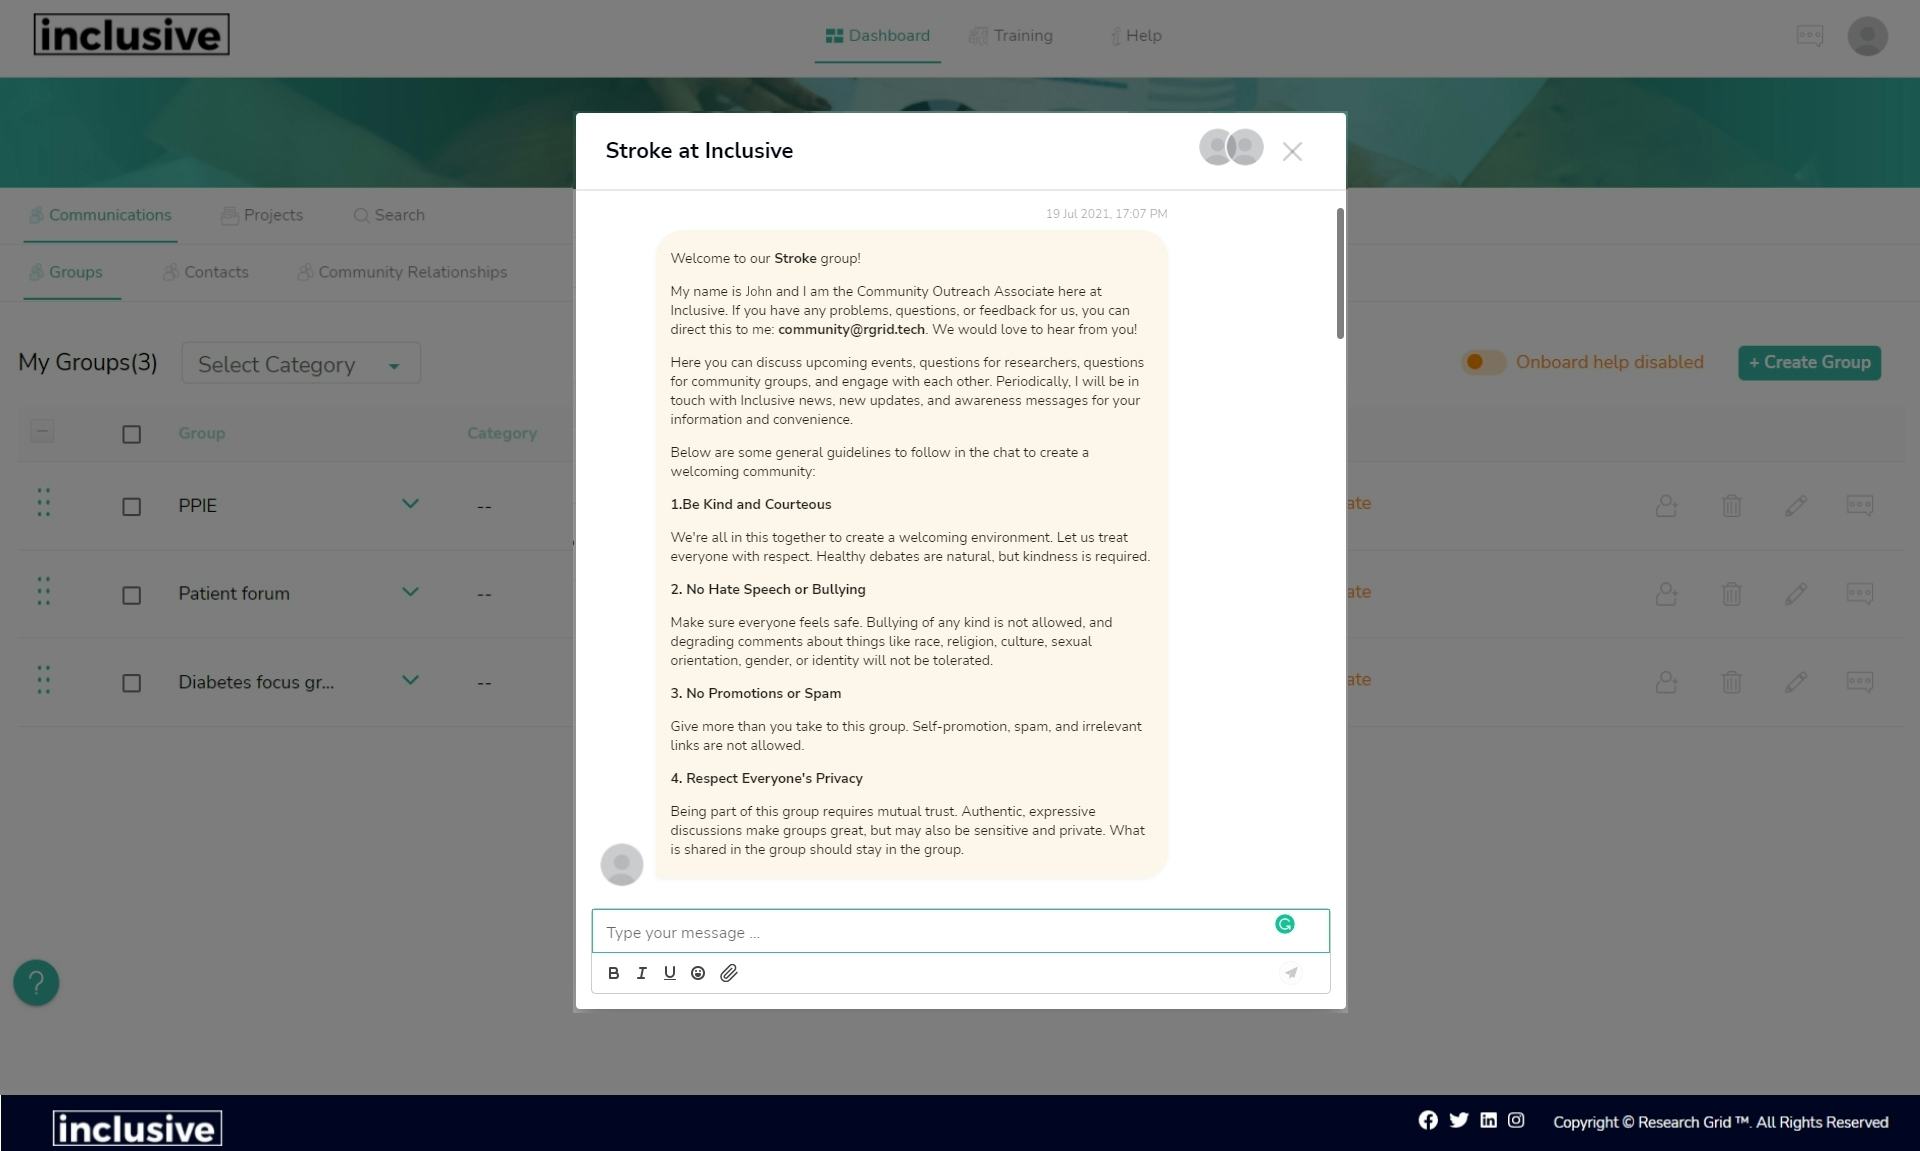Select the Patient forum checkbox
The height and width of the screenshot is (1151, 1920).
(131, 594)
